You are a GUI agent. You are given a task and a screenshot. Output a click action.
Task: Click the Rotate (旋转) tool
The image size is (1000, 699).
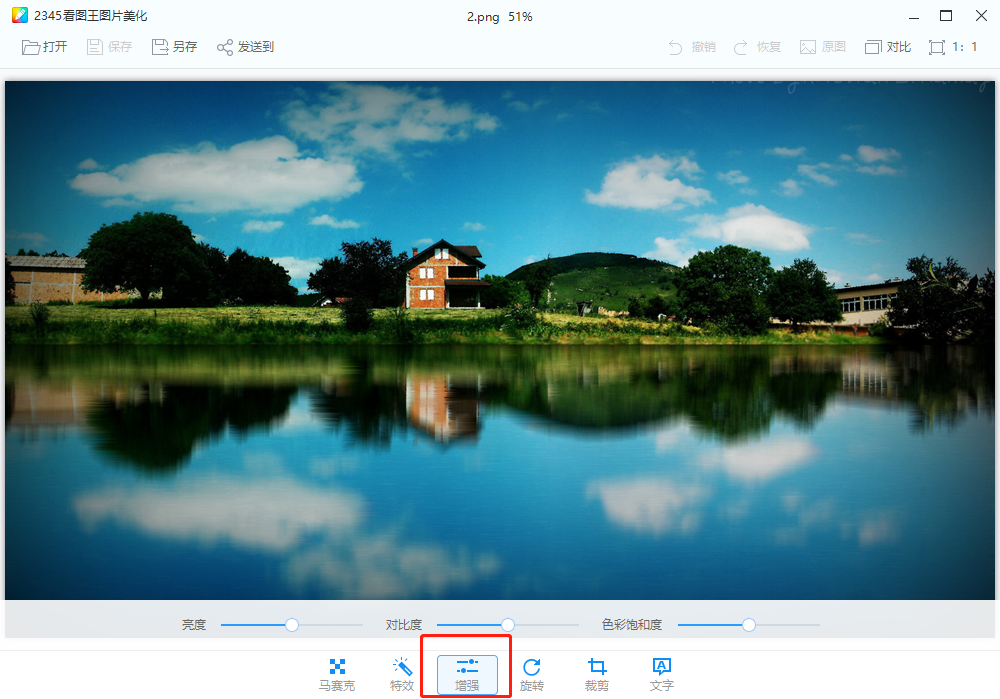532,675
